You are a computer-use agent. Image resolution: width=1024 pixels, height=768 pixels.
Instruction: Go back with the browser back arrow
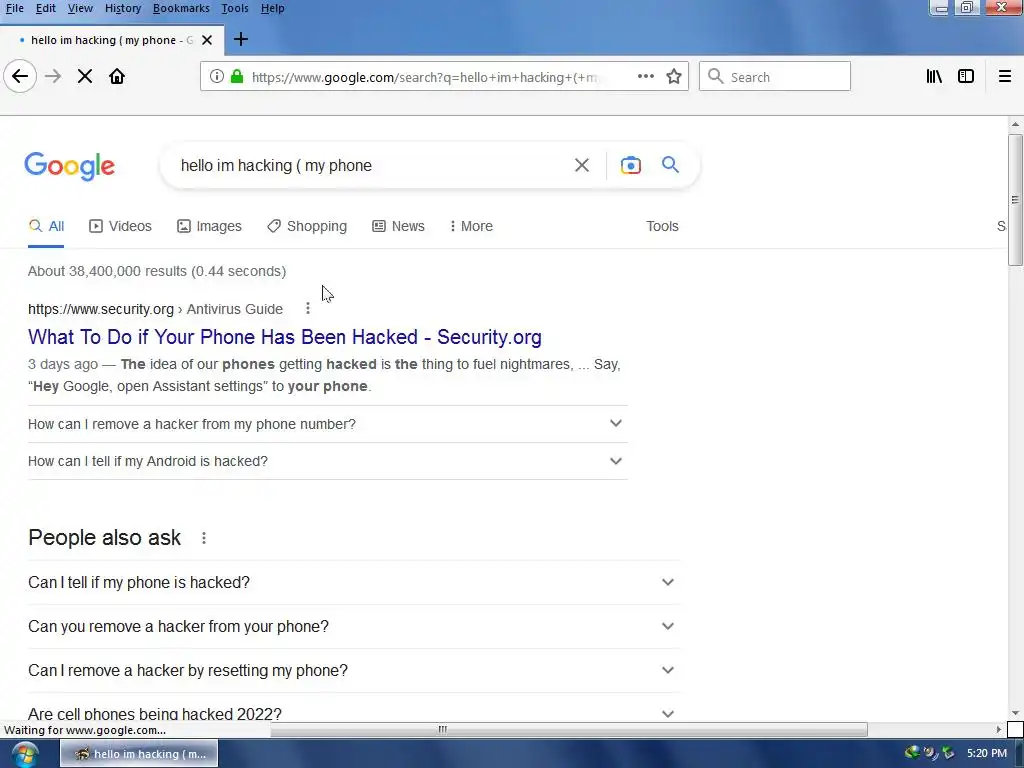[20, 76]
